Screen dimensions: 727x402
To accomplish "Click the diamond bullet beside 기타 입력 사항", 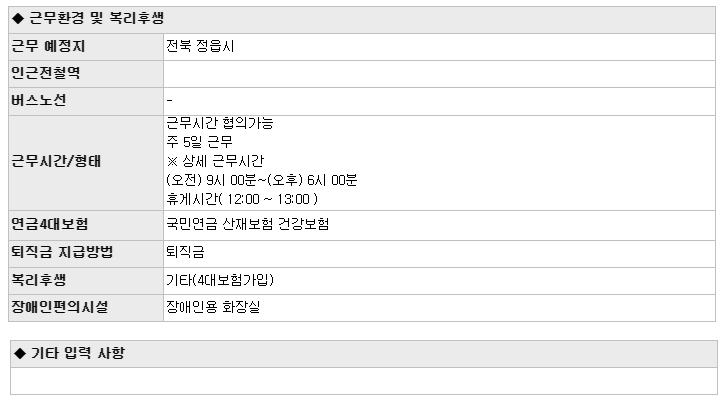I will (x=19, y=353).
